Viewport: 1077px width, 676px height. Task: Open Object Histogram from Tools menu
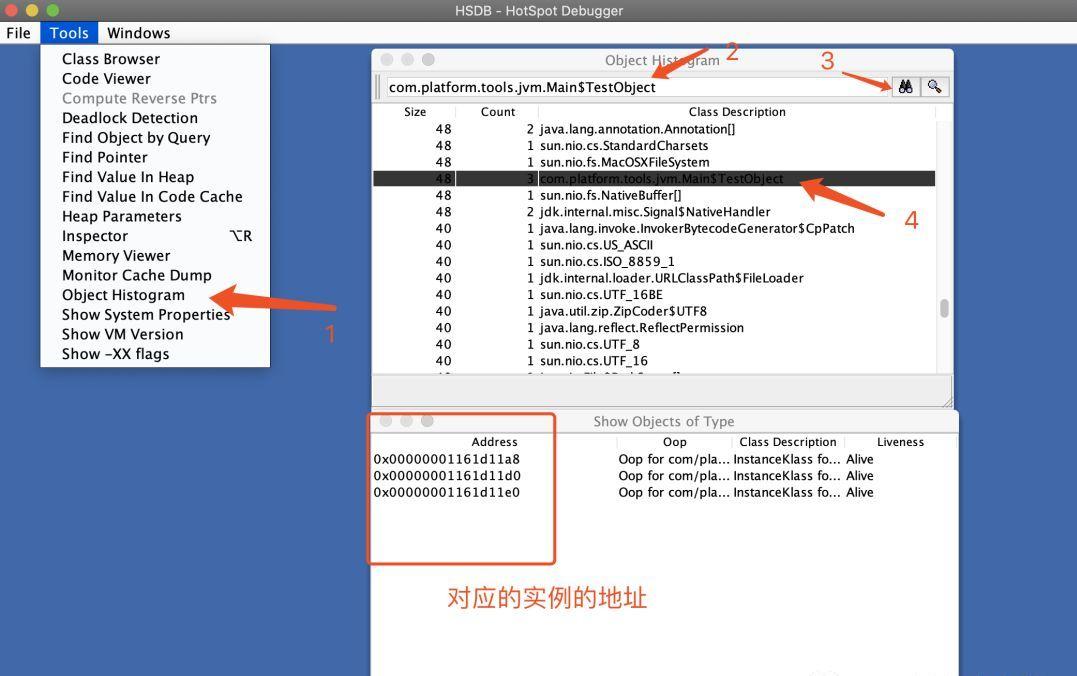(155, 295)
